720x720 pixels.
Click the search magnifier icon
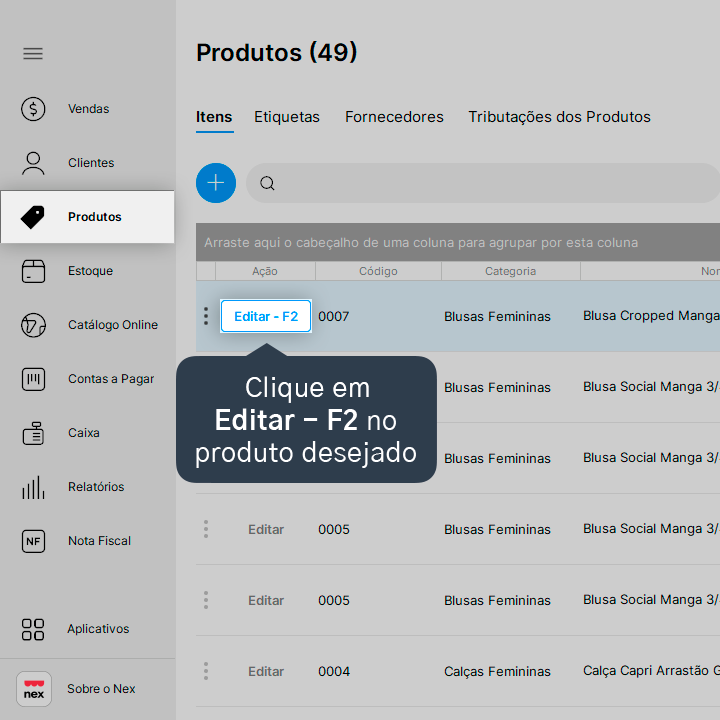pos(267,183)
